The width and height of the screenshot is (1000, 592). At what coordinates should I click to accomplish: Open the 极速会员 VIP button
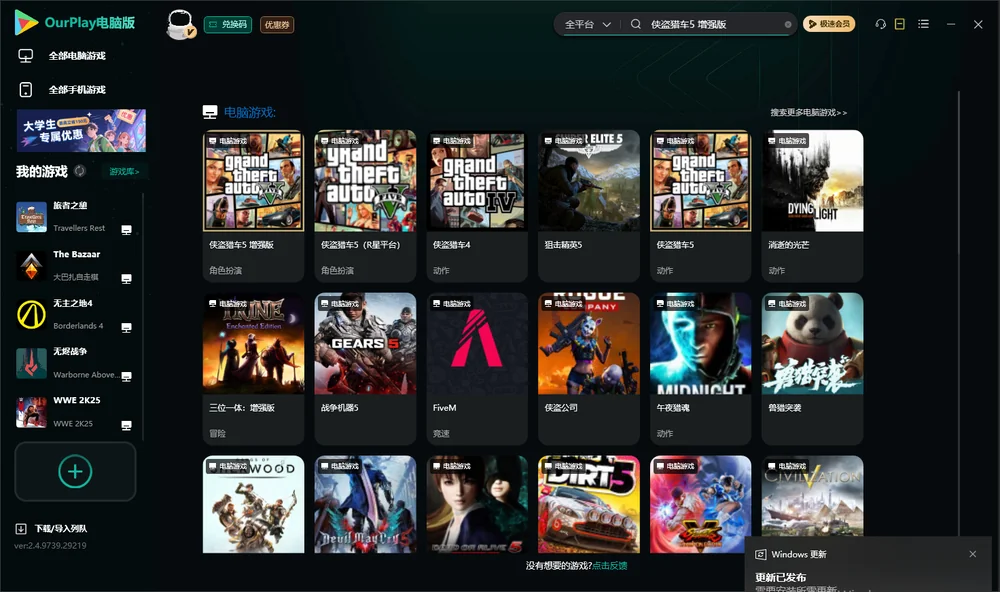point(828,24)
